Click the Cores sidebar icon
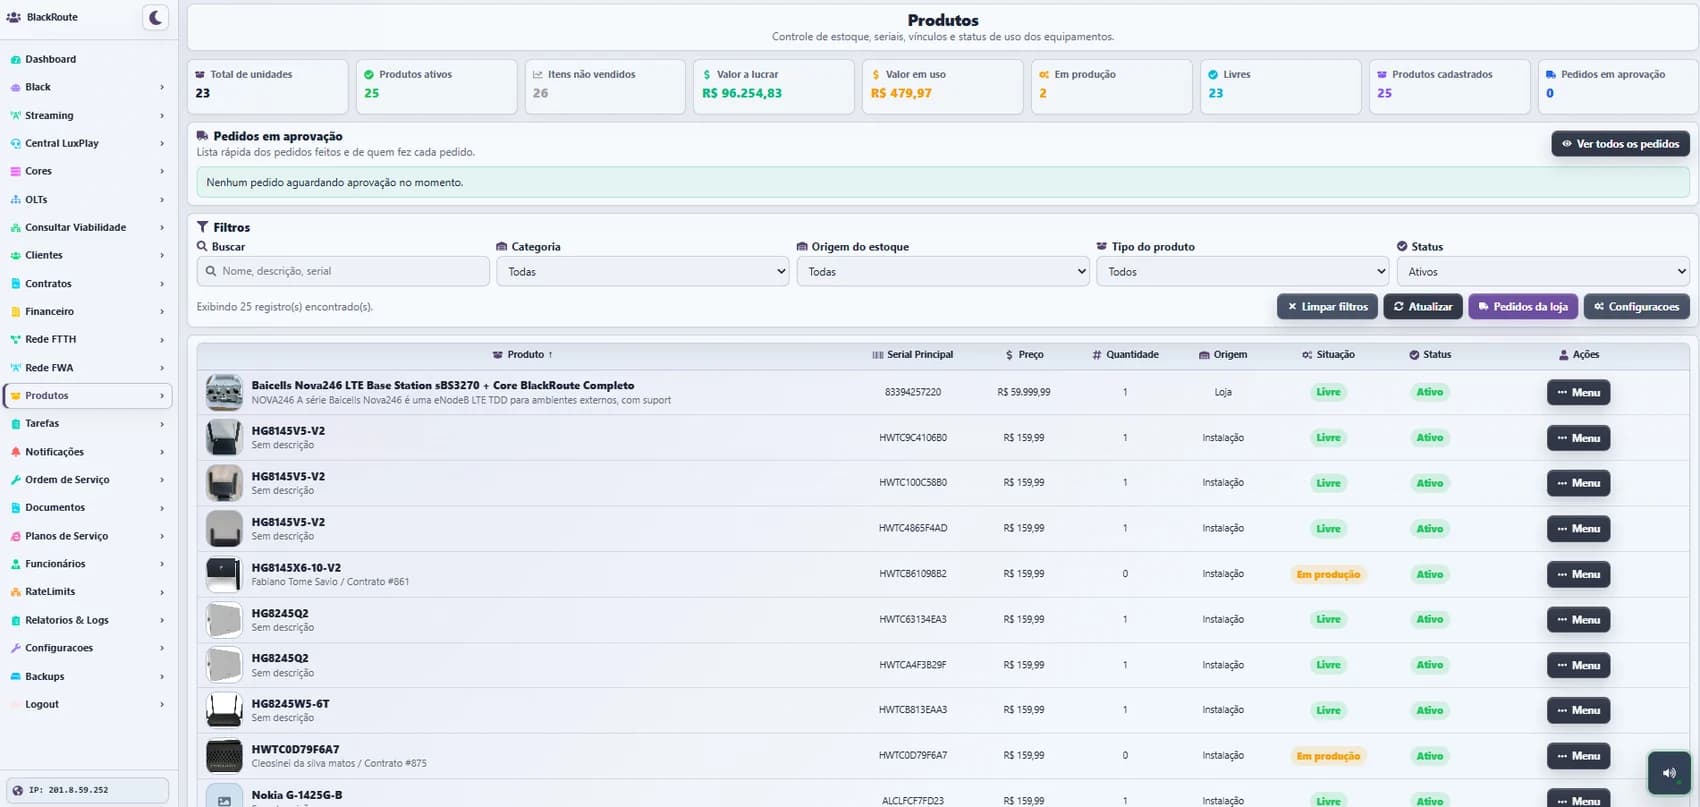 (15, 172)
